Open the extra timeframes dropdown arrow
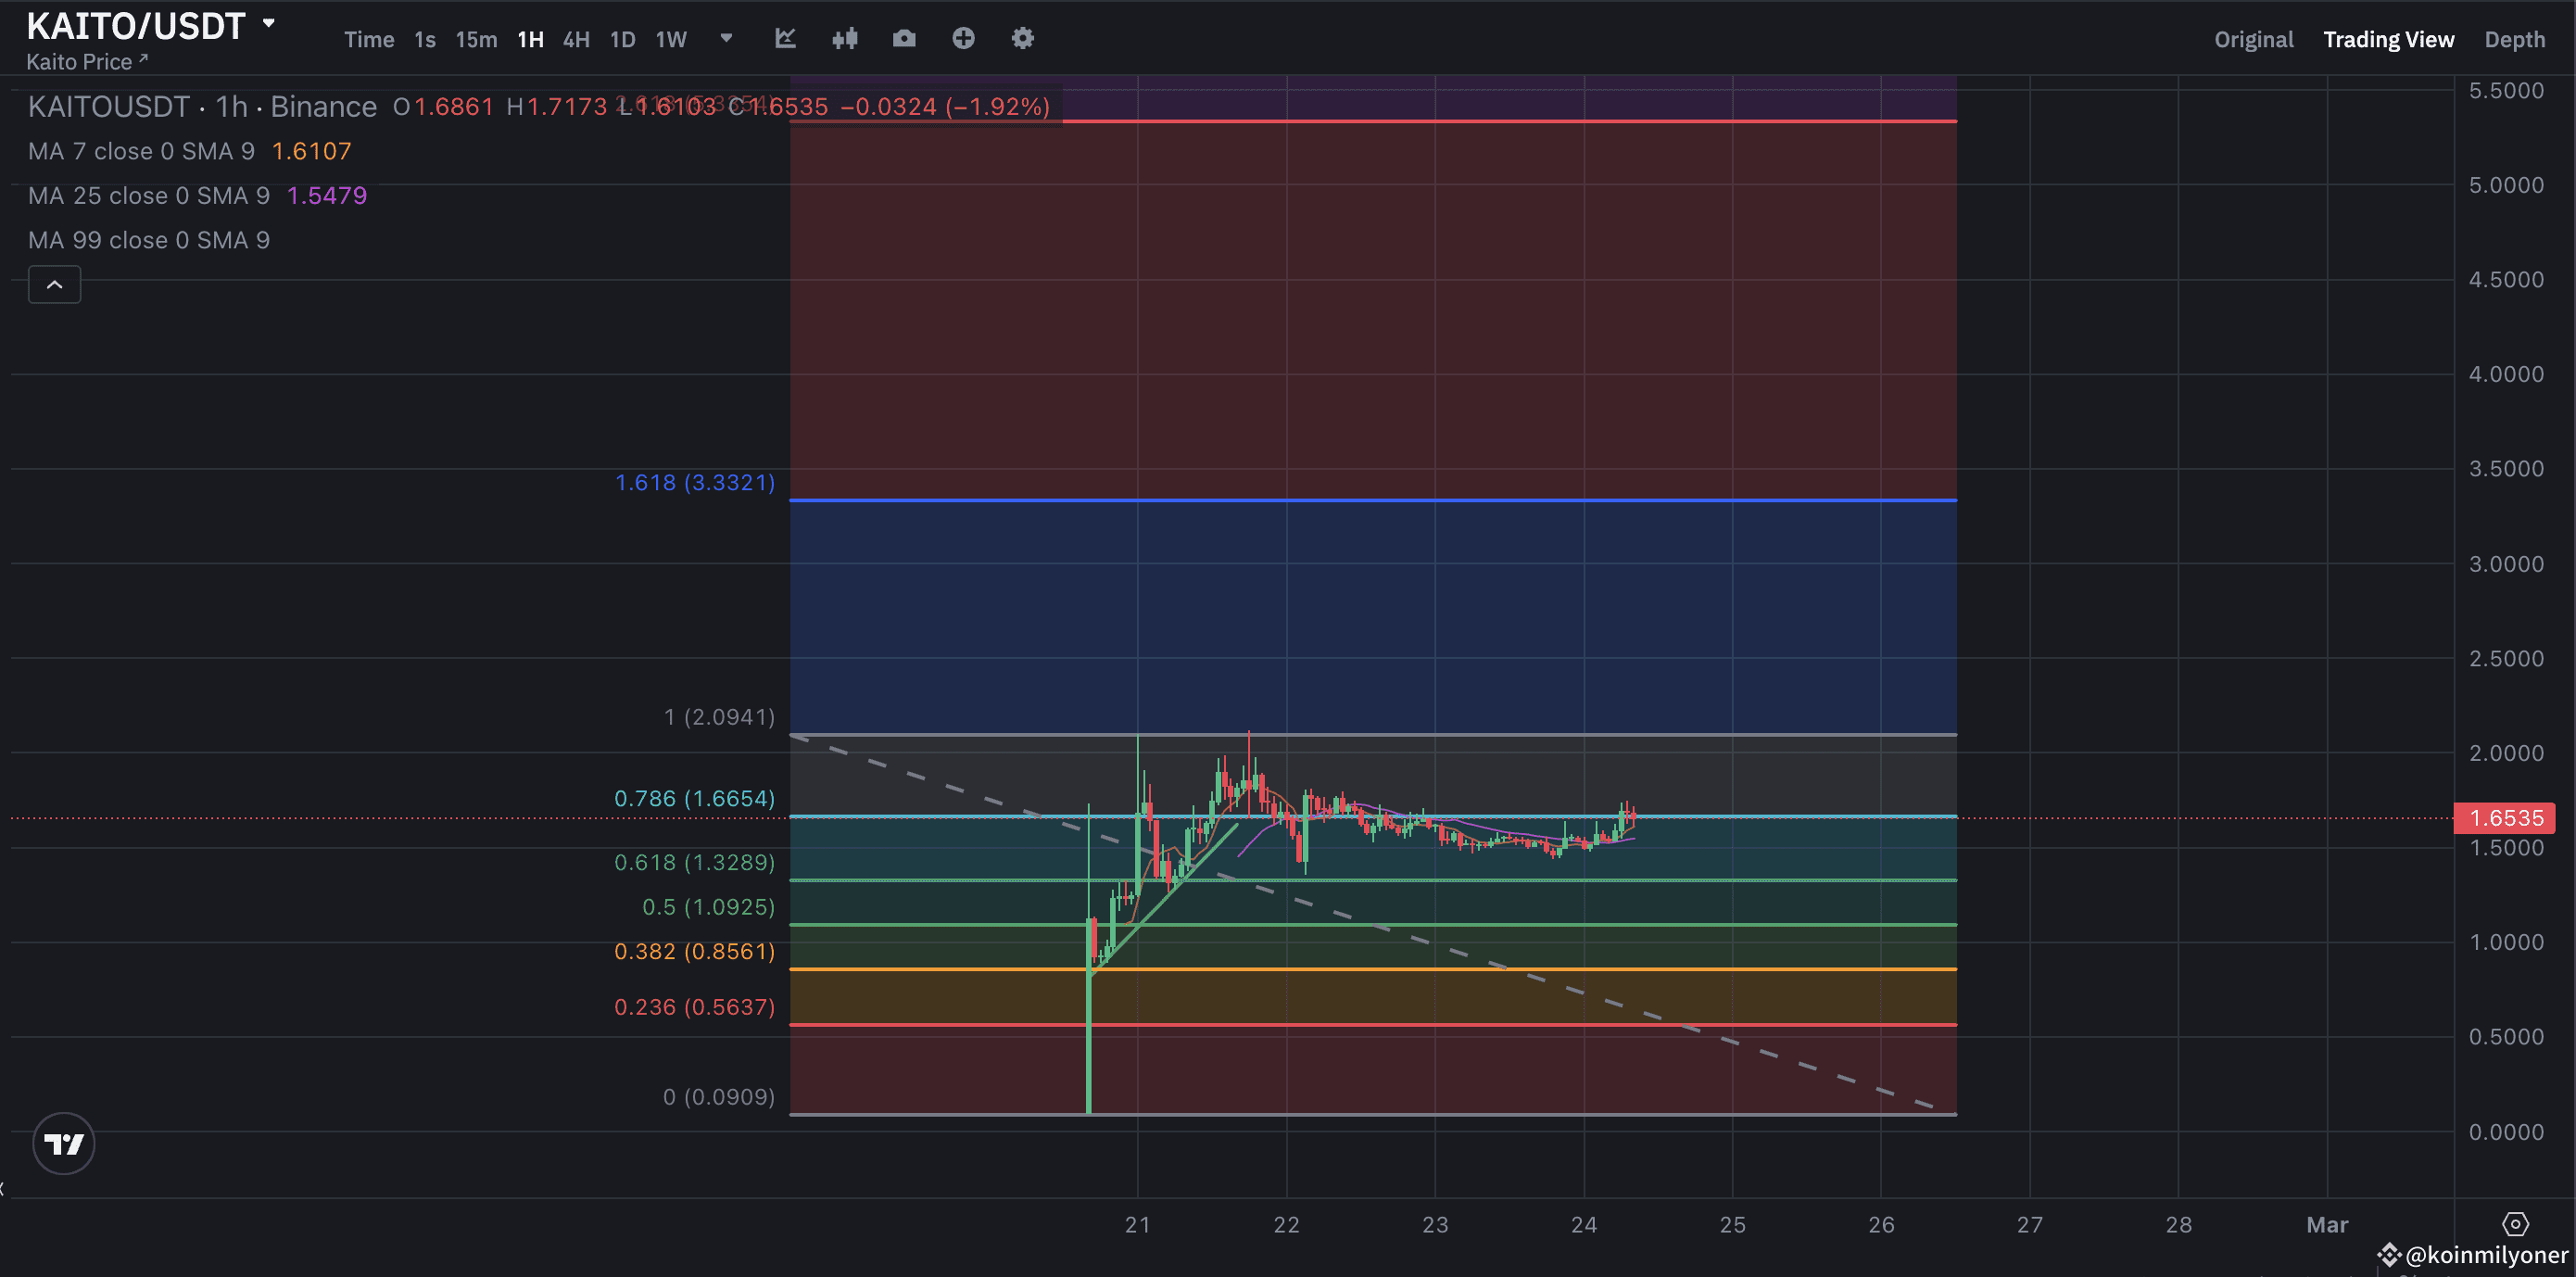2576x1277 pixels. [726, 39]
